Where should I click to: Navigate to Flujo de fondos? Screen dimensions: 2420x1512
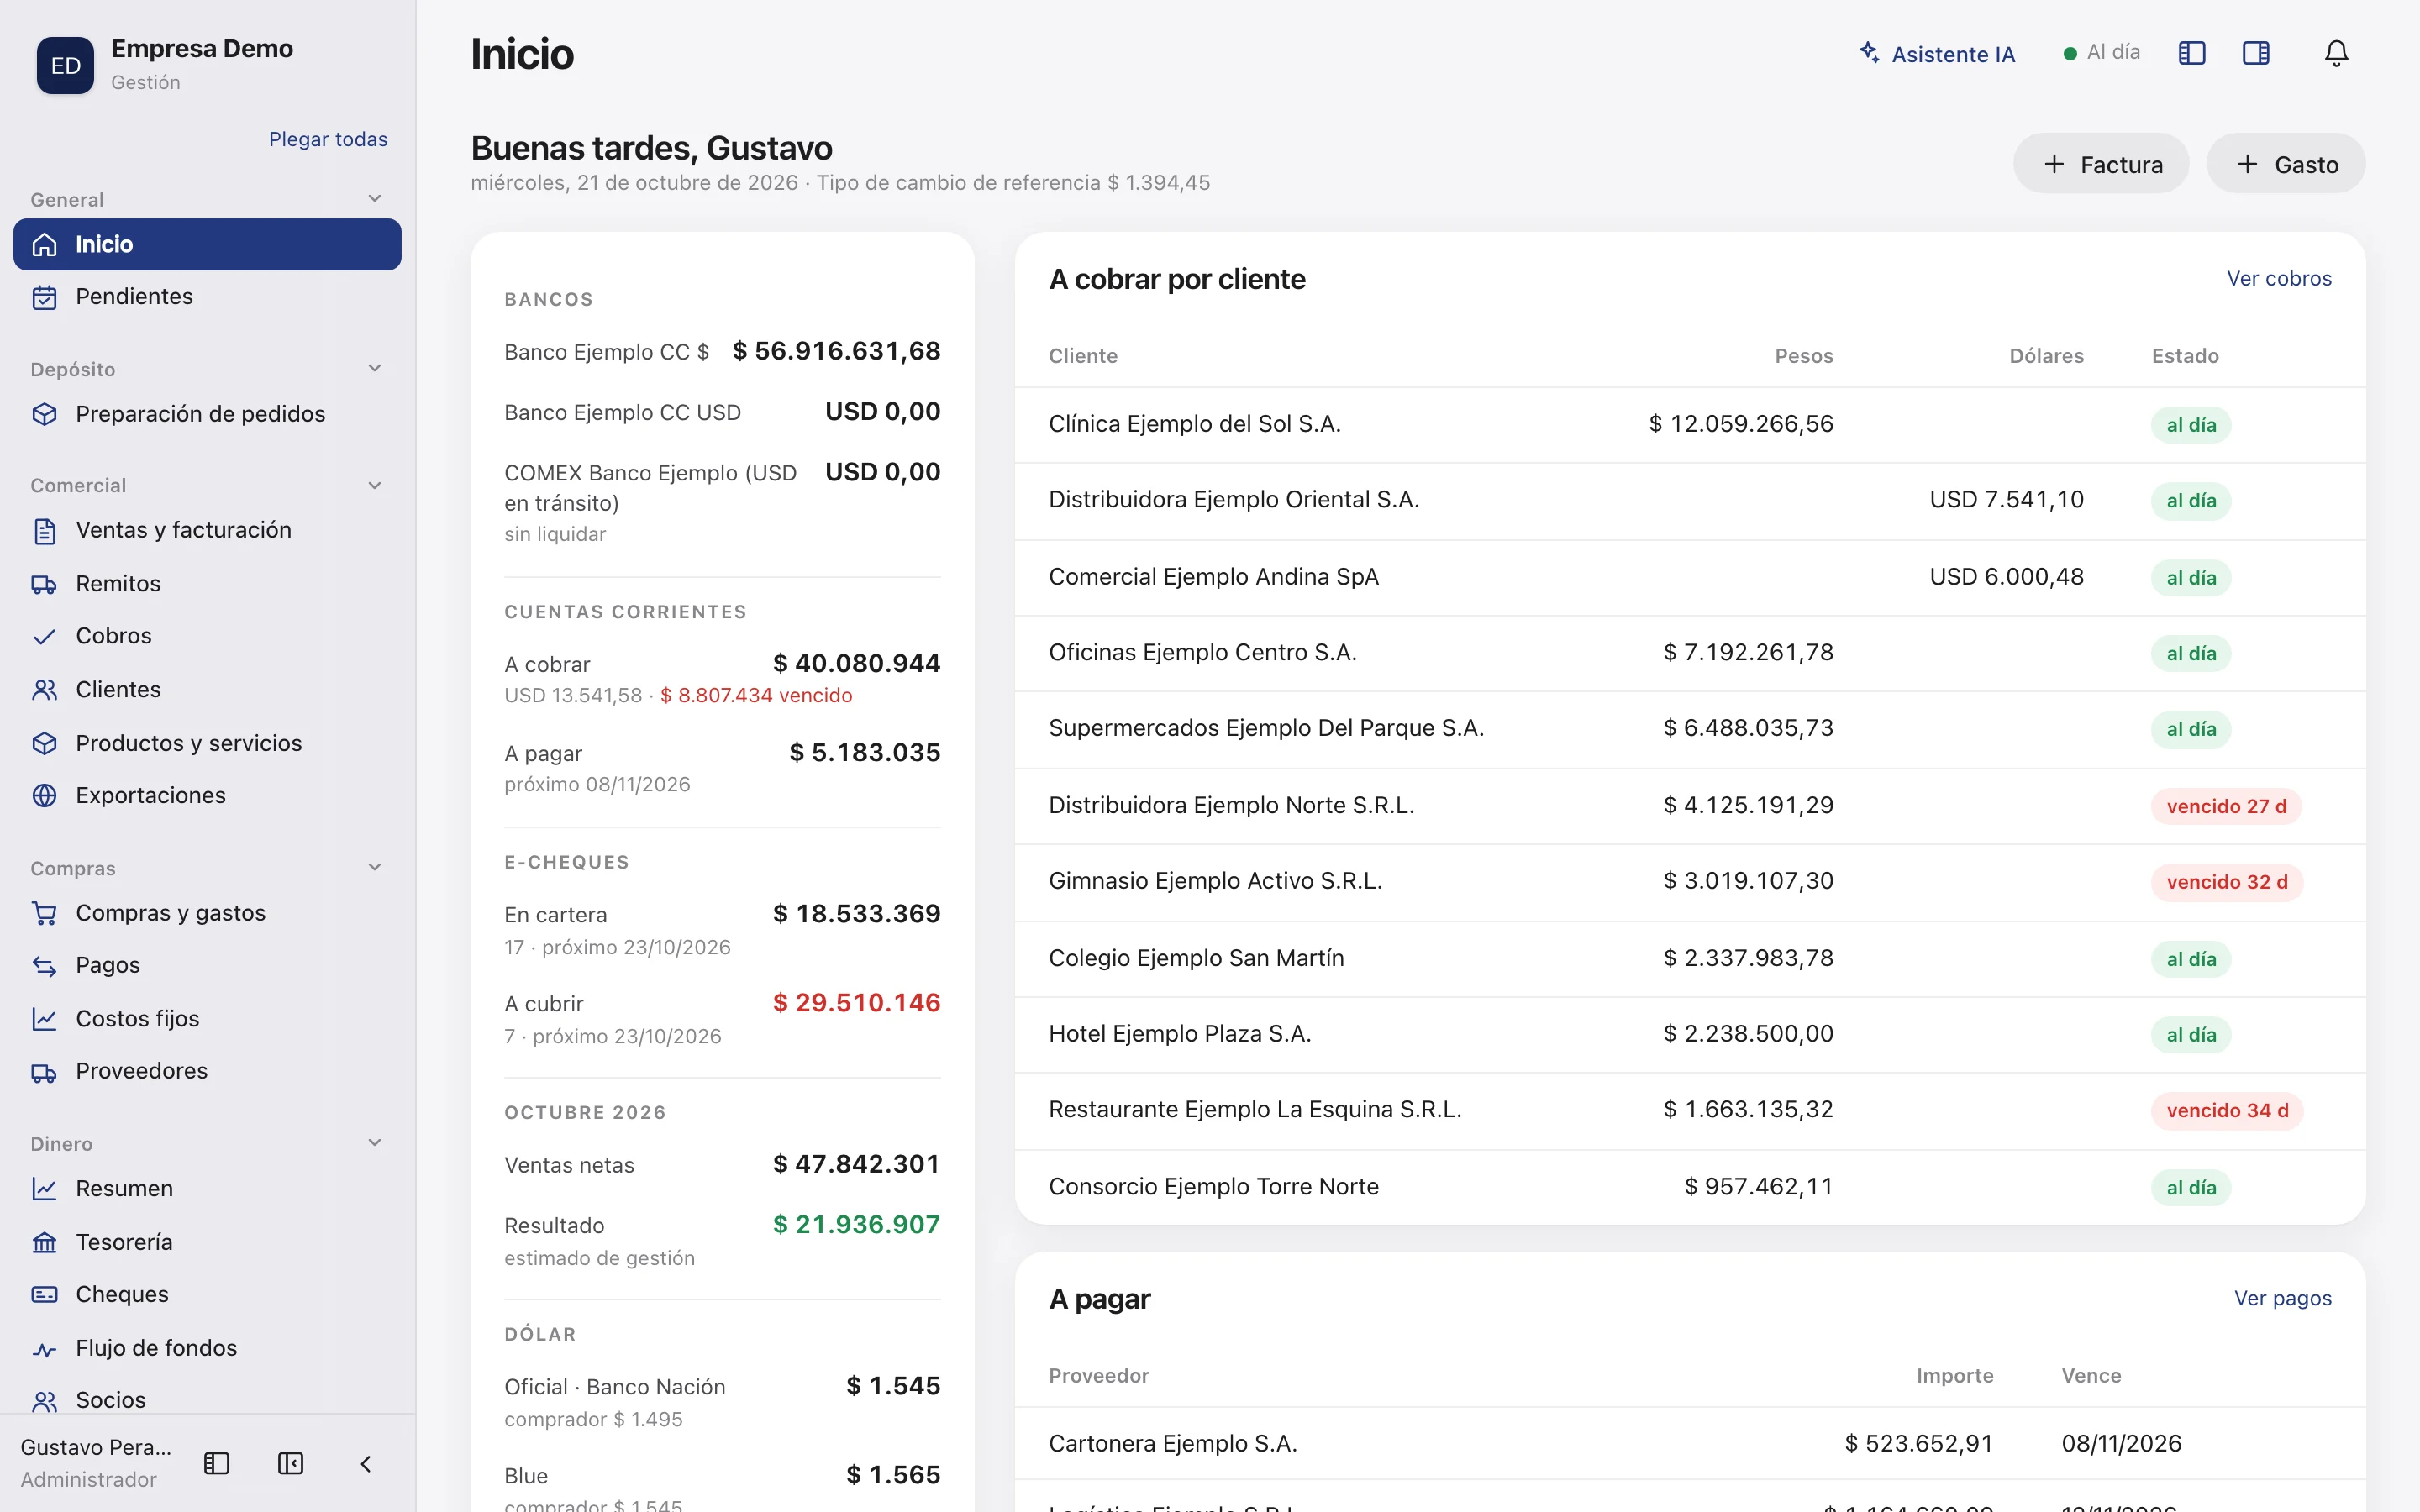click(207, 1349)
